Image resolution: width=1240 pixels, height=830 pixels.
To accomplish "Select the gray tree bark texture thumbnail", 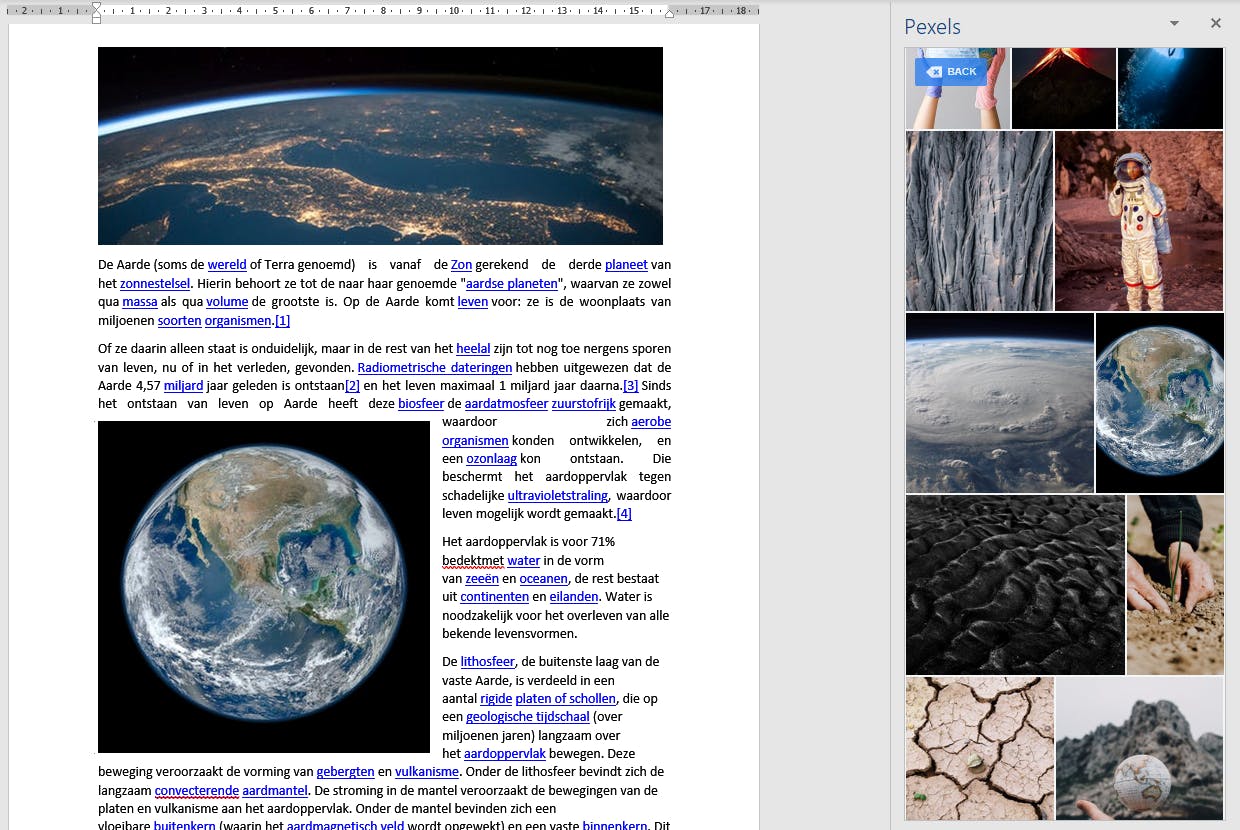I will pyautogui.click(x=979, y=221).
